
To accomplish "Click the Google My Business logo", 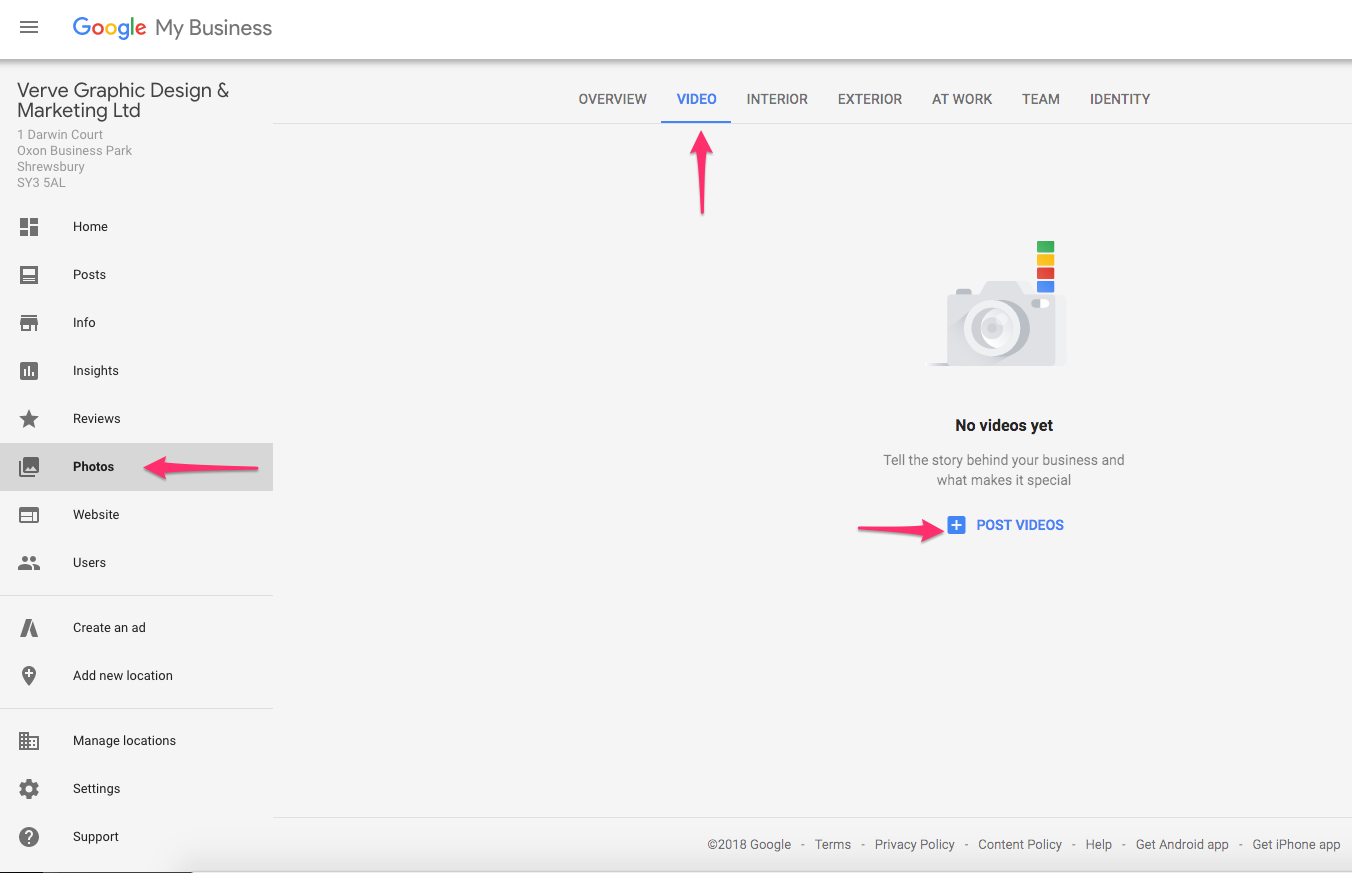I will (x=172, y=28).
